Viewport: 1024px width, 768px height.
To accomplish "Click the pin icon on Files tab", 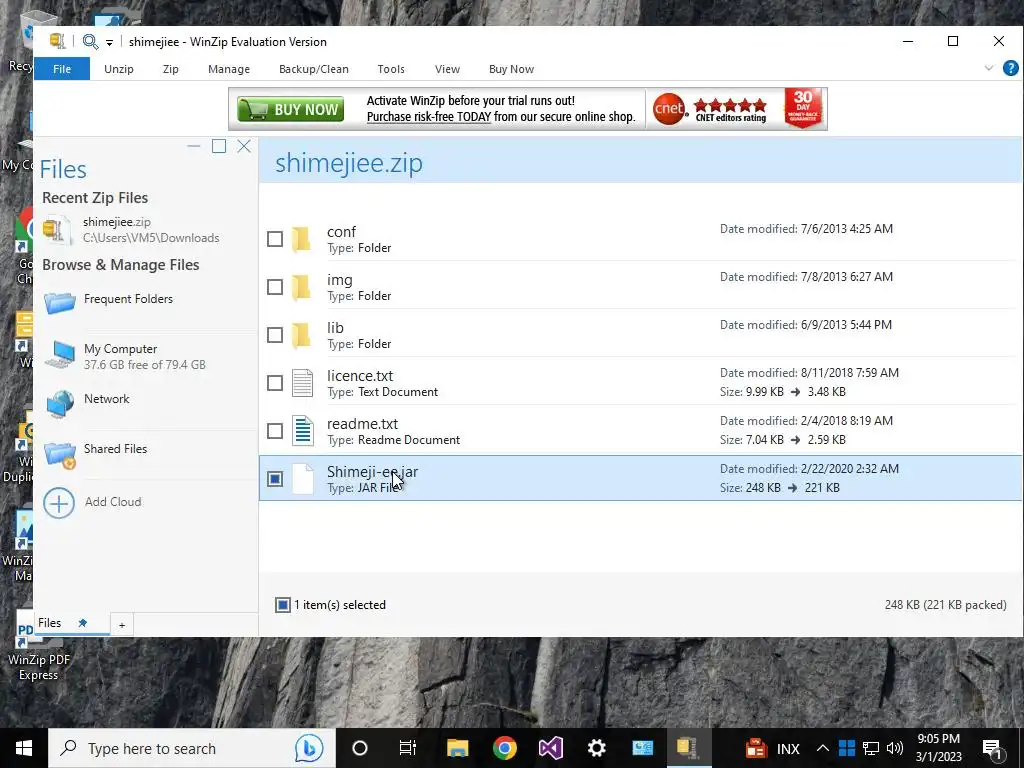I will click(82, 623).
